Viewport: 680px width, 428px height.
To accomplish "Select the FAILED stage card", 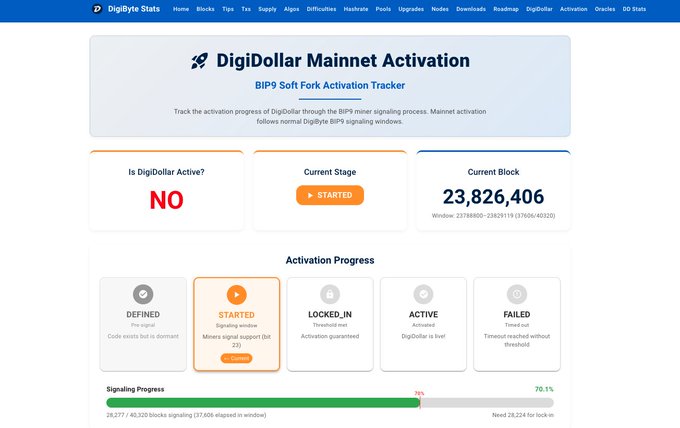I will point(517,324).
